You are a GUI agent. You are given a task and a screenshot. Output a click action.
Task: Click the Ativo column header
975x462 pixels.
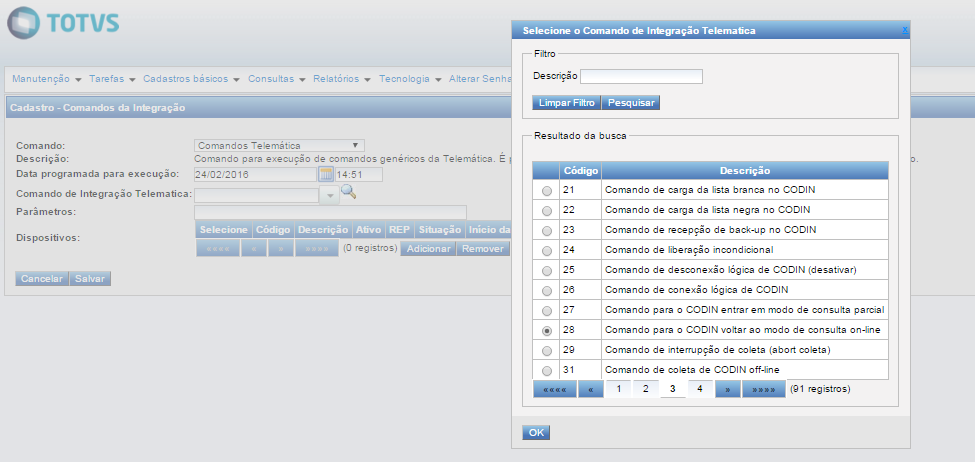click(x=369, y=229)
